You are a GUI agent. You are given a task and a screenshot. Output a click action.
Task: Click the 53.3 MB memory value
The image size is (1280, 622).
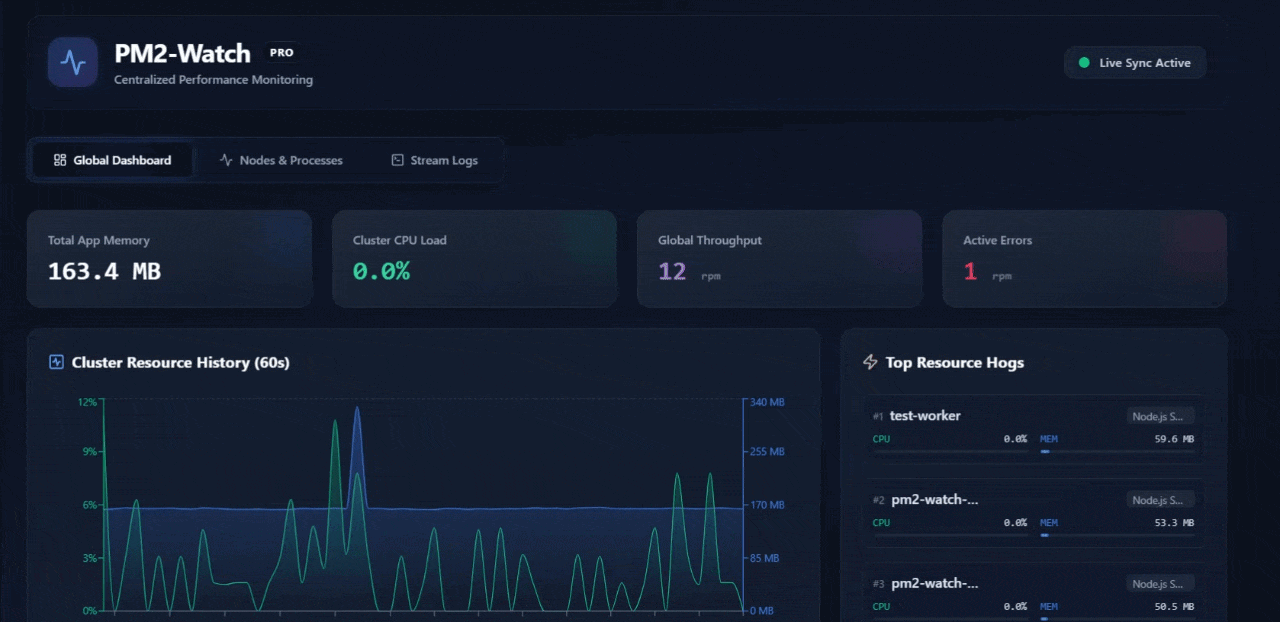point(1174,523)
